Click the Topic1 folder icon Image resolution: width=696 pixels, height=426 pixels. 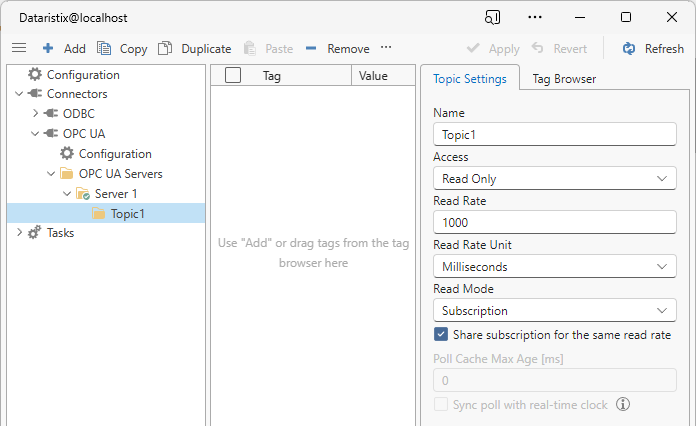[99, 213]
